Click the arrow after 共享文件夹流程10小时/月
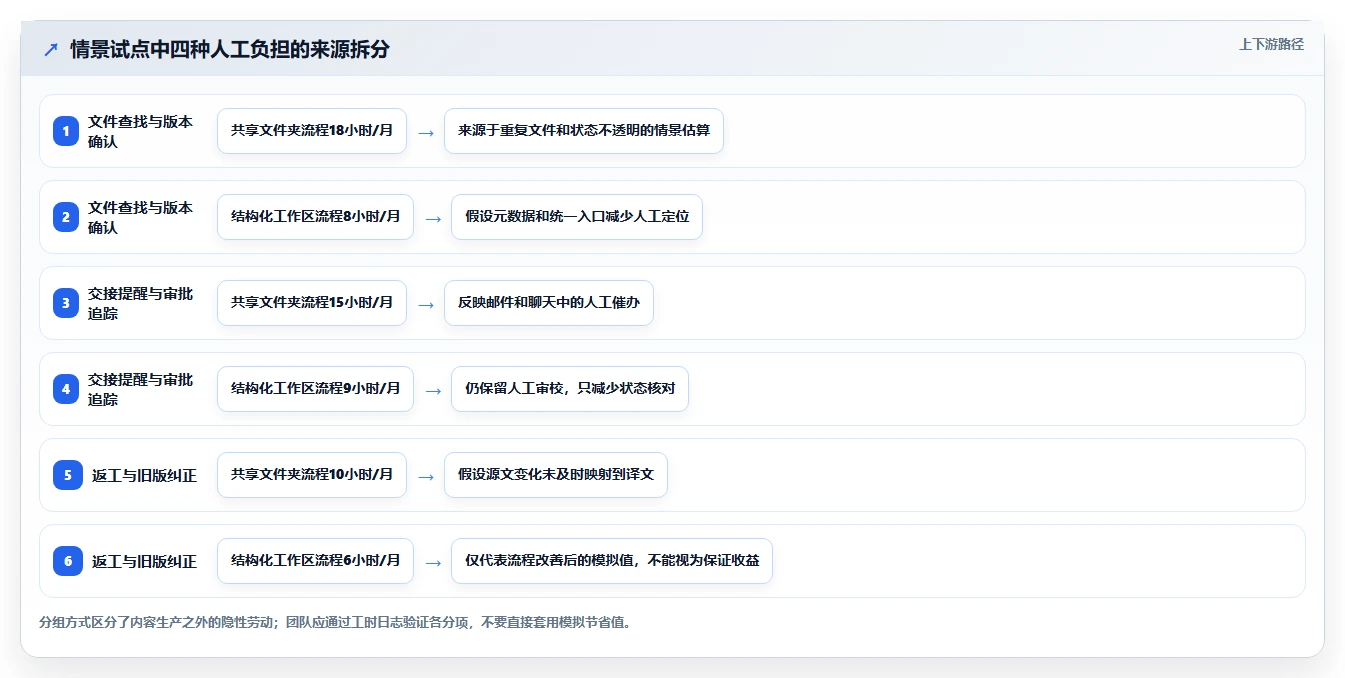The width and height of the screenshot is (1345, 678). (x=426, y=476)
